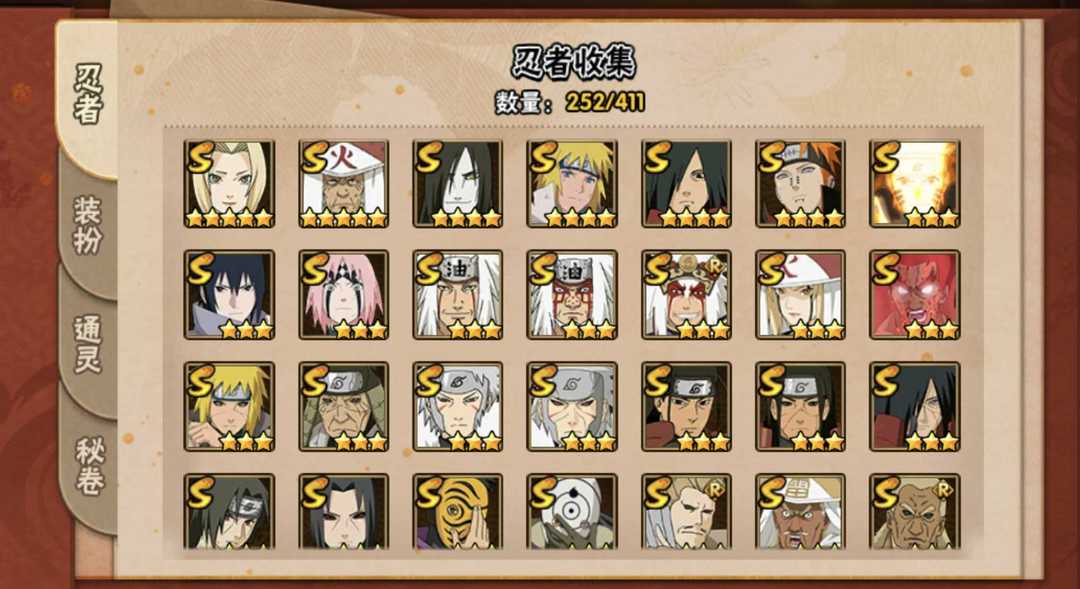
Task: Choose the orange spiral-masked Tobi card
Action: pyautogui.click(x=458, y=512)
